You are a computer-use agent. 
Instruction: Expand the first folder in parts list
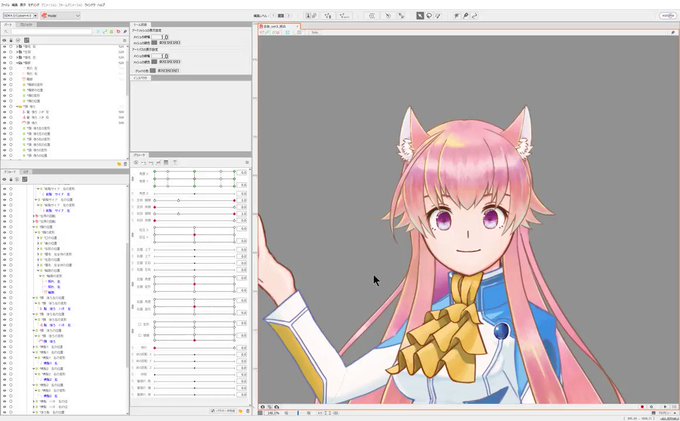[17, 46]
